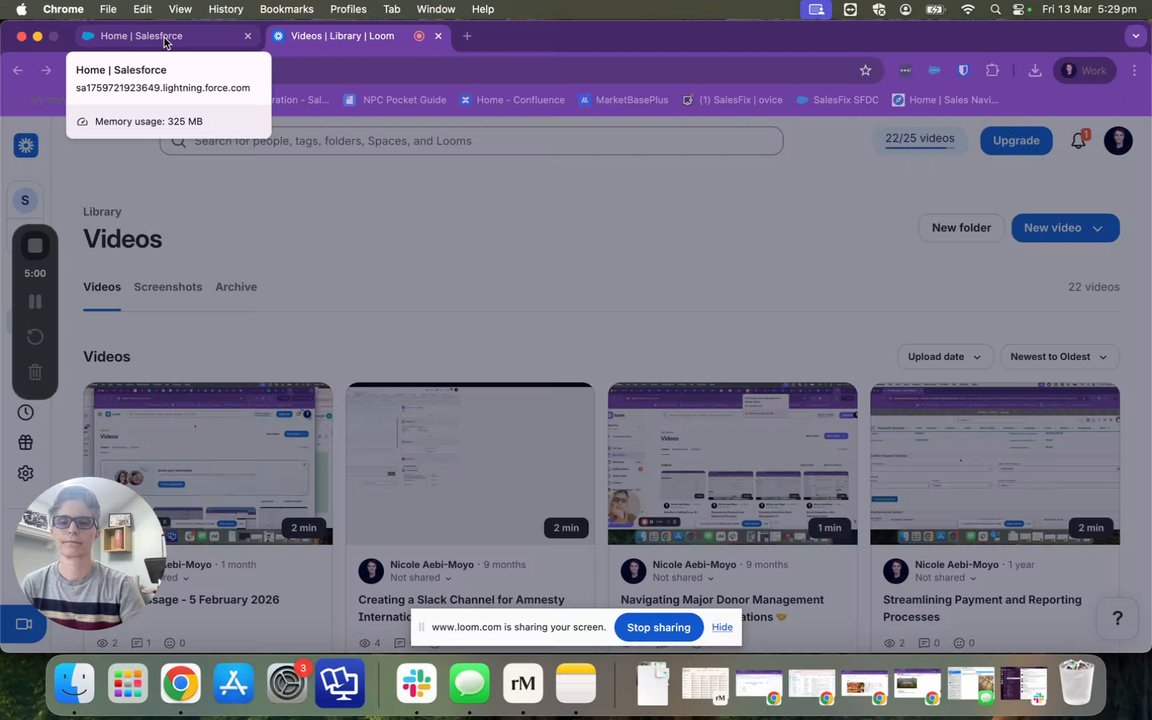This screenshot has width=1152, height=720.
Task: Delete the current recording via trash icon
Action: pyautogui.click(x=35, y=372)
